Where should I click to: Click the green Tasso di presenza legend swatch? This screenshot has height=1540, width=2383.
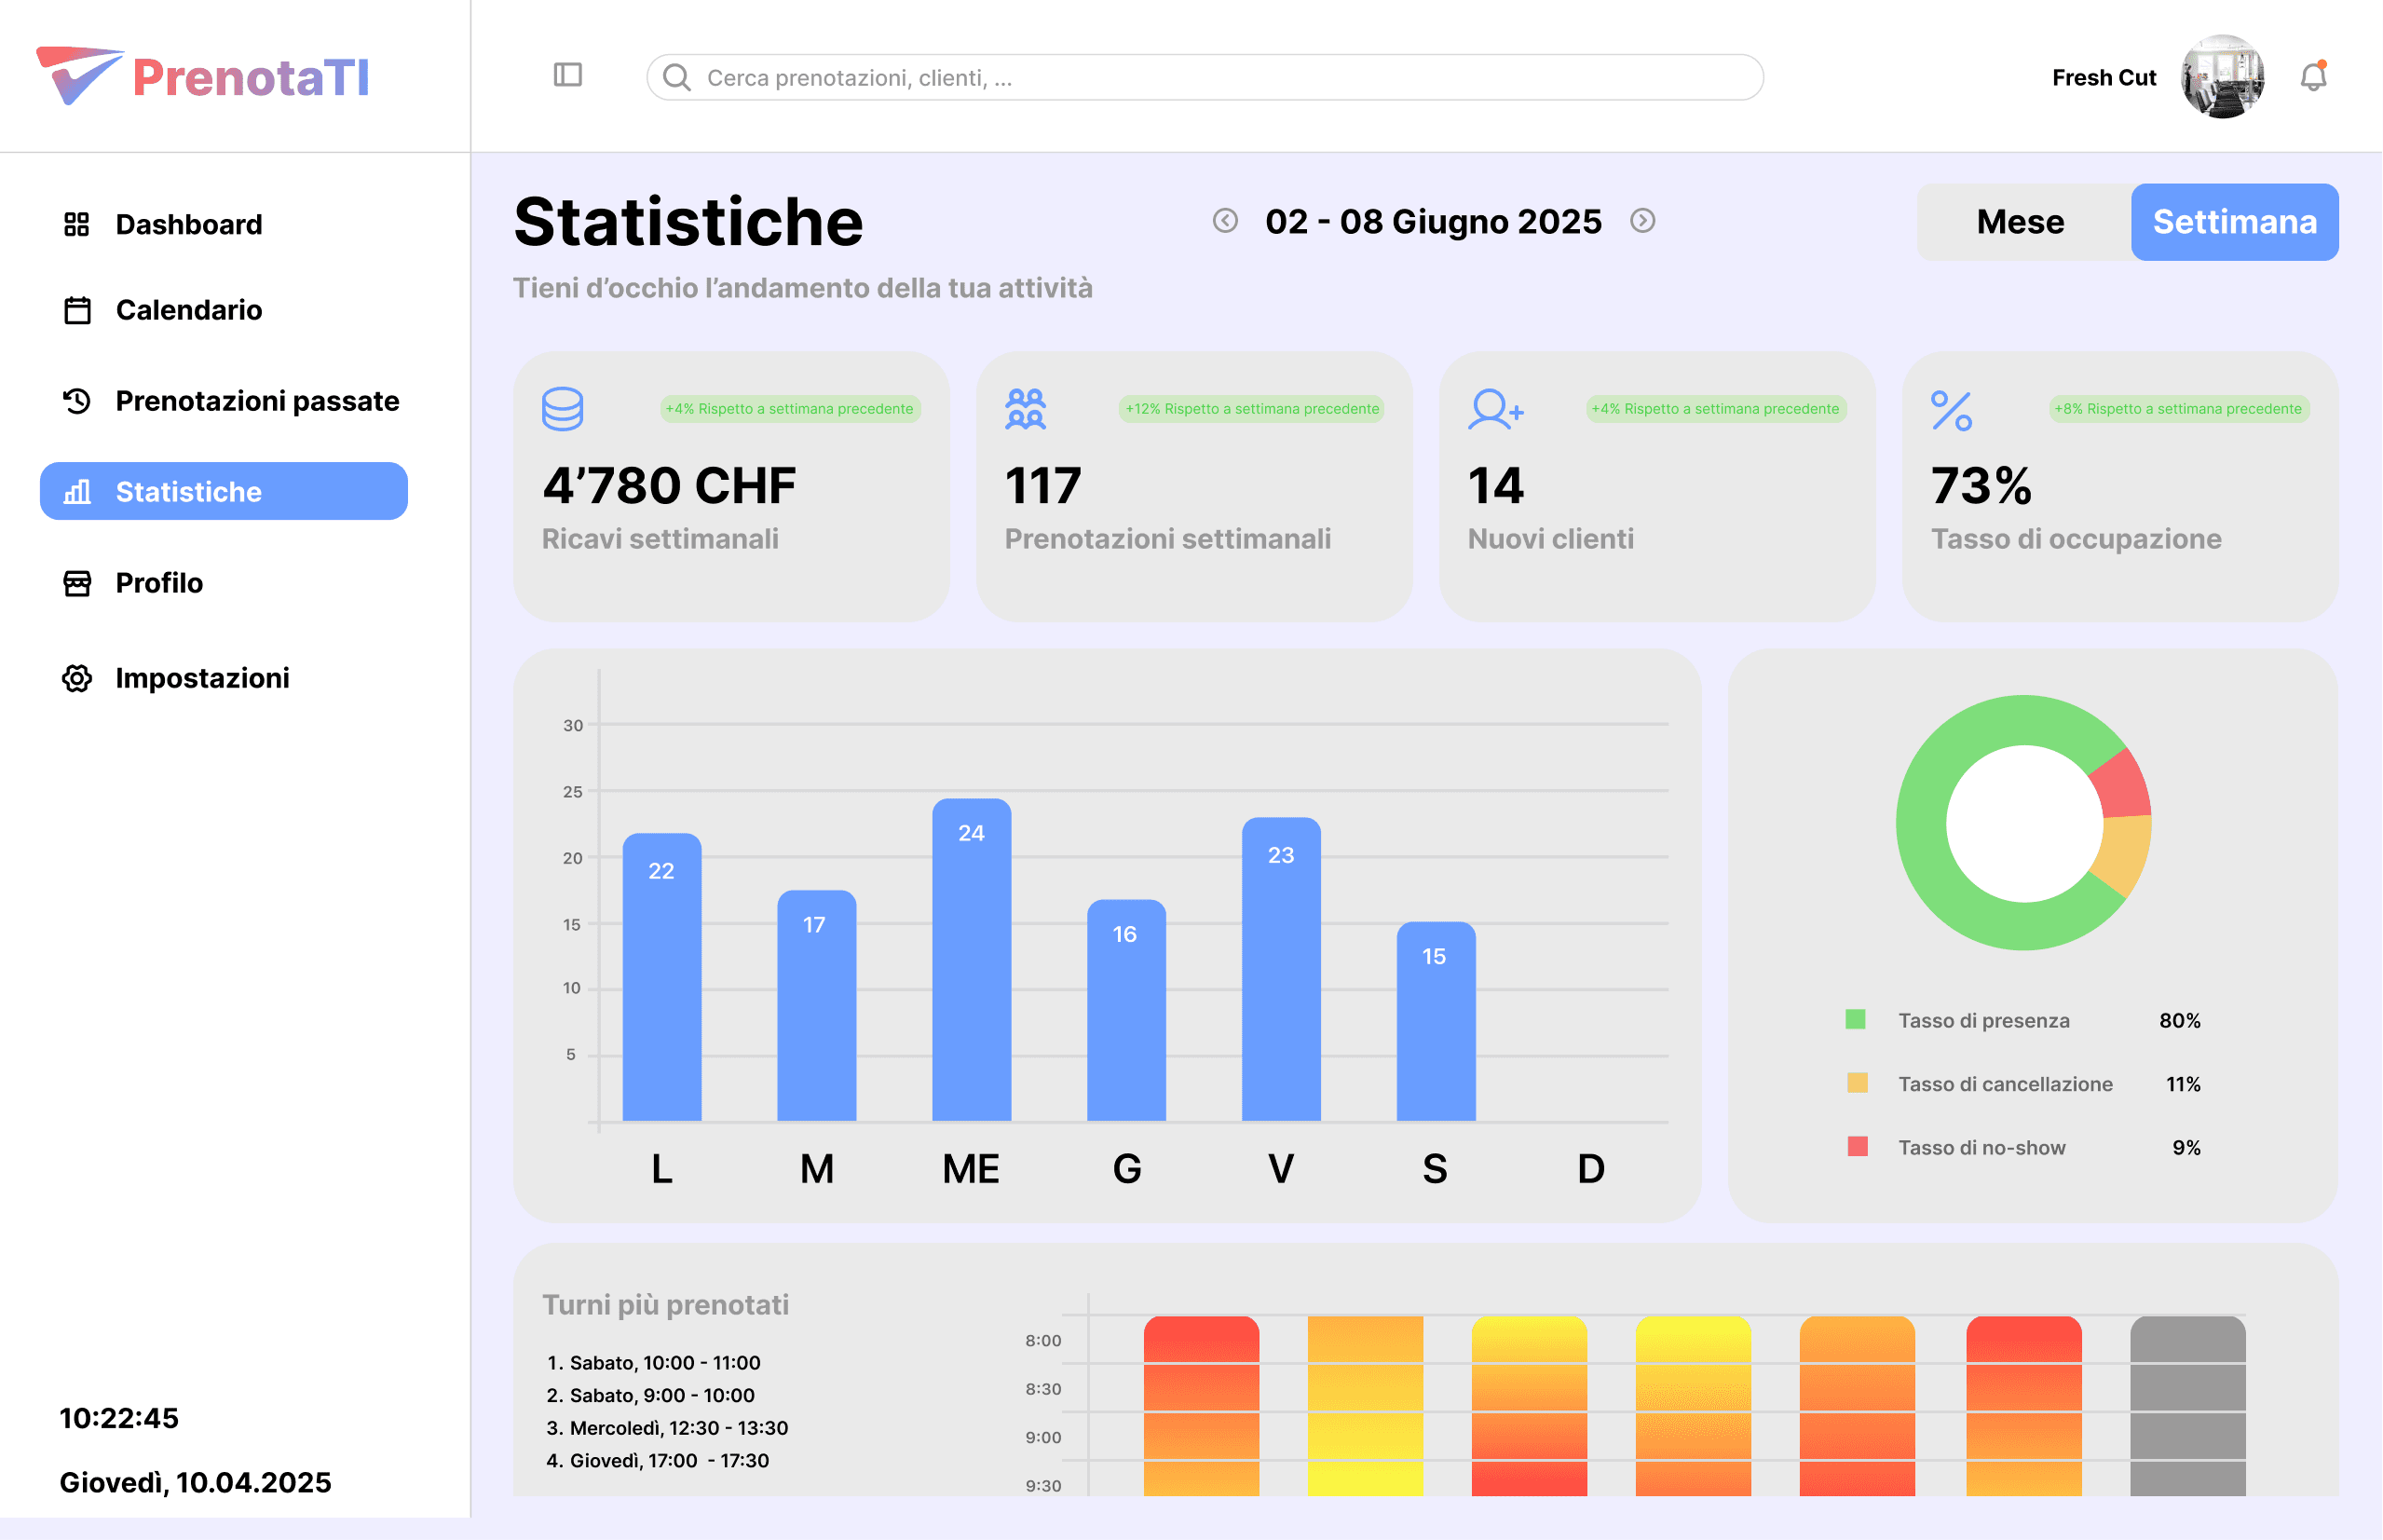pos(1857,1020)
